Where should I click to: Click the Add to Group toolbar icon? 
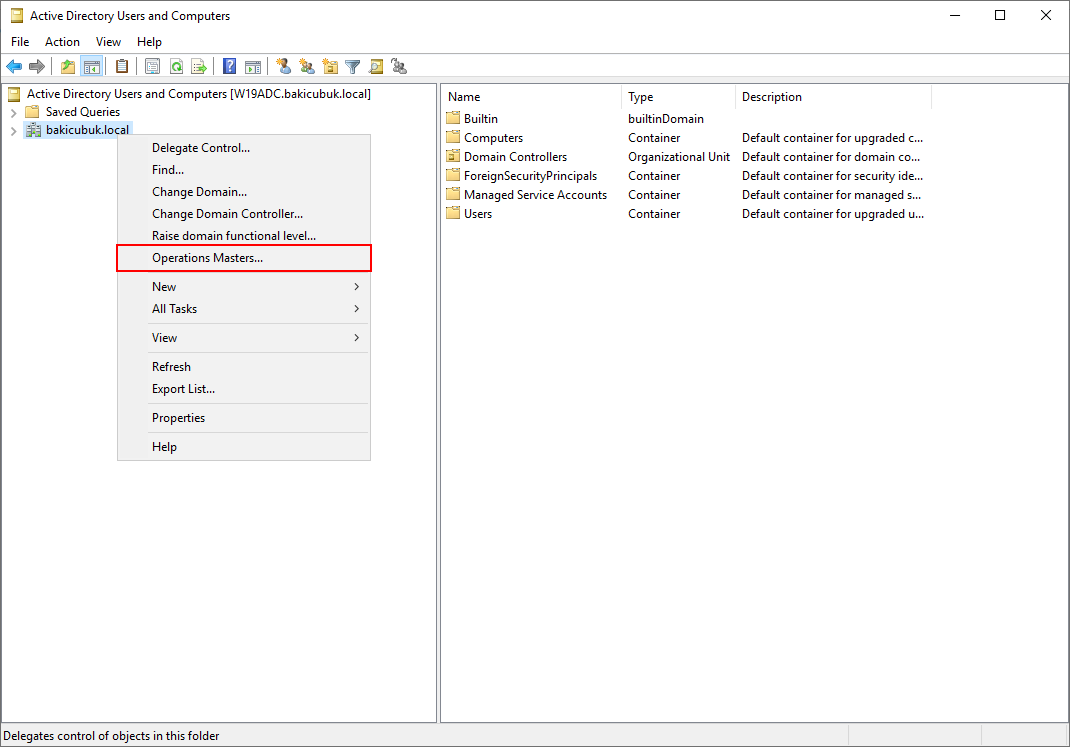pyautogui.click(x=399, y=66)
